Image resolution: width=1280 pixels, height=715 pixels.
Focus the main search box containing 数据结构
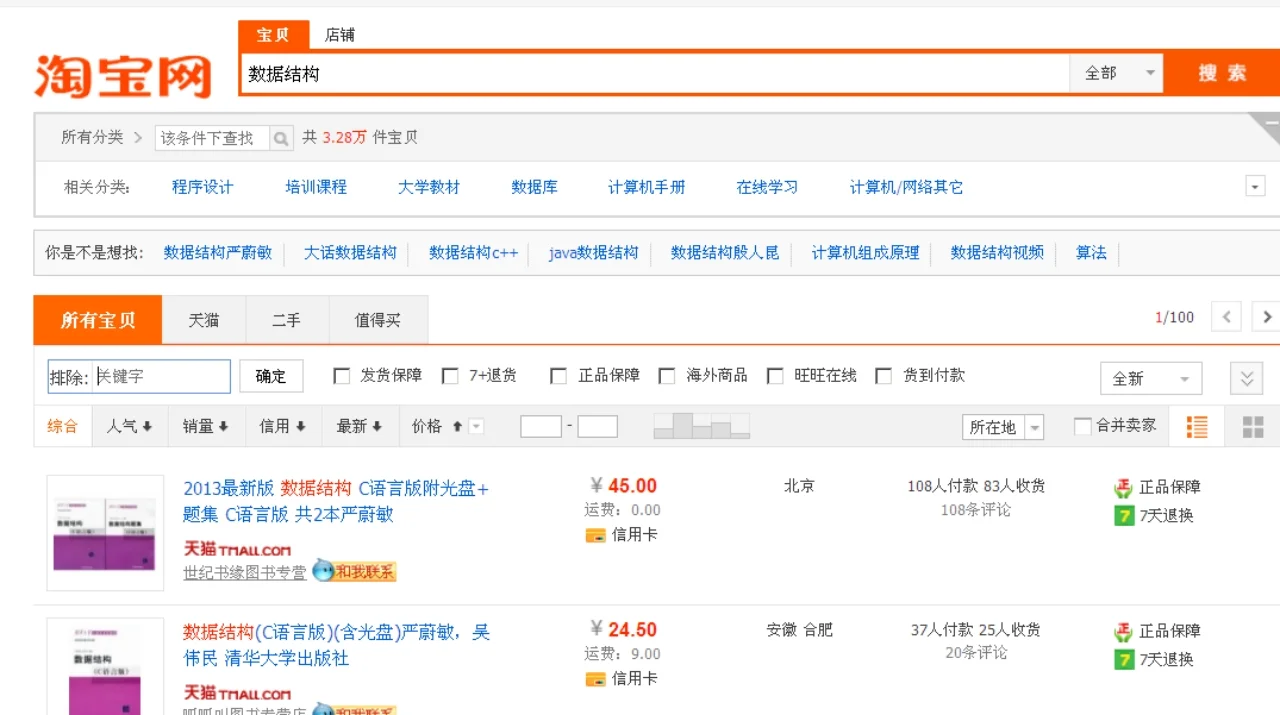[655, 73]
